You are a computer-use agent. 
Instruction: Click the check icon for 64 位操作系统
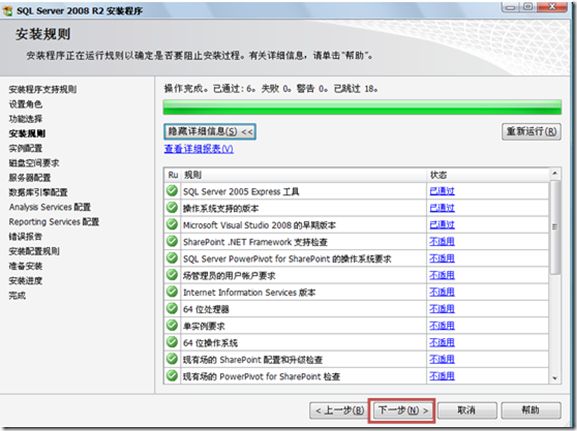tap(172, 342)
